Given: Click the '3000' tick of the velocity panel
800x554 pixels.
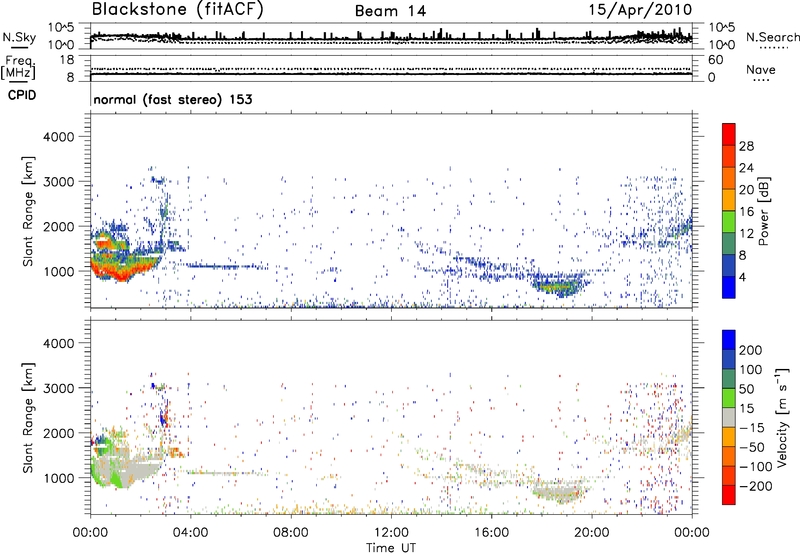Looking at the screenshot, I should (59, 388).
